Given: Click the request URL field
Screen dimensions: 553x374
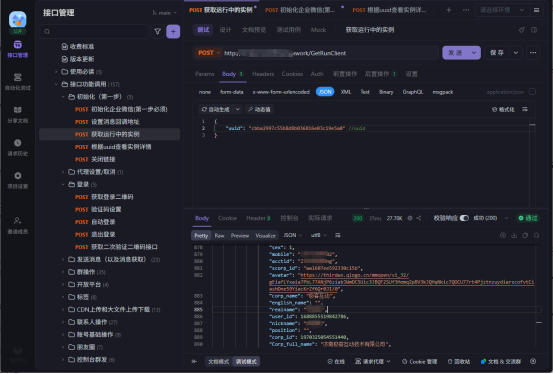Looking at the screenshot, I should click(331, 53).
